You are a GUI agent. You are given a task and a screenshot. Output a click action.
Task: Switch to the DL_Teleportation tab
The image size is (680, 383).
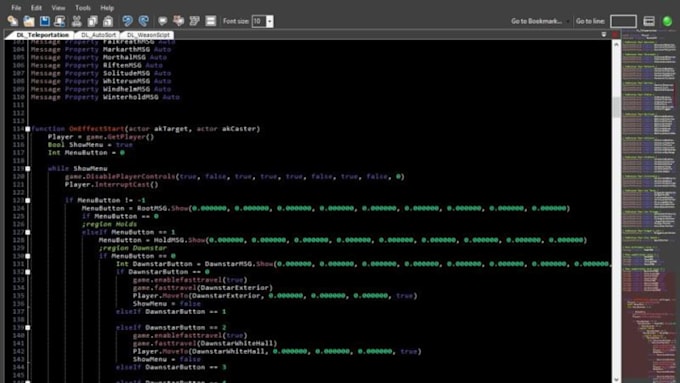tap(42, 35)
